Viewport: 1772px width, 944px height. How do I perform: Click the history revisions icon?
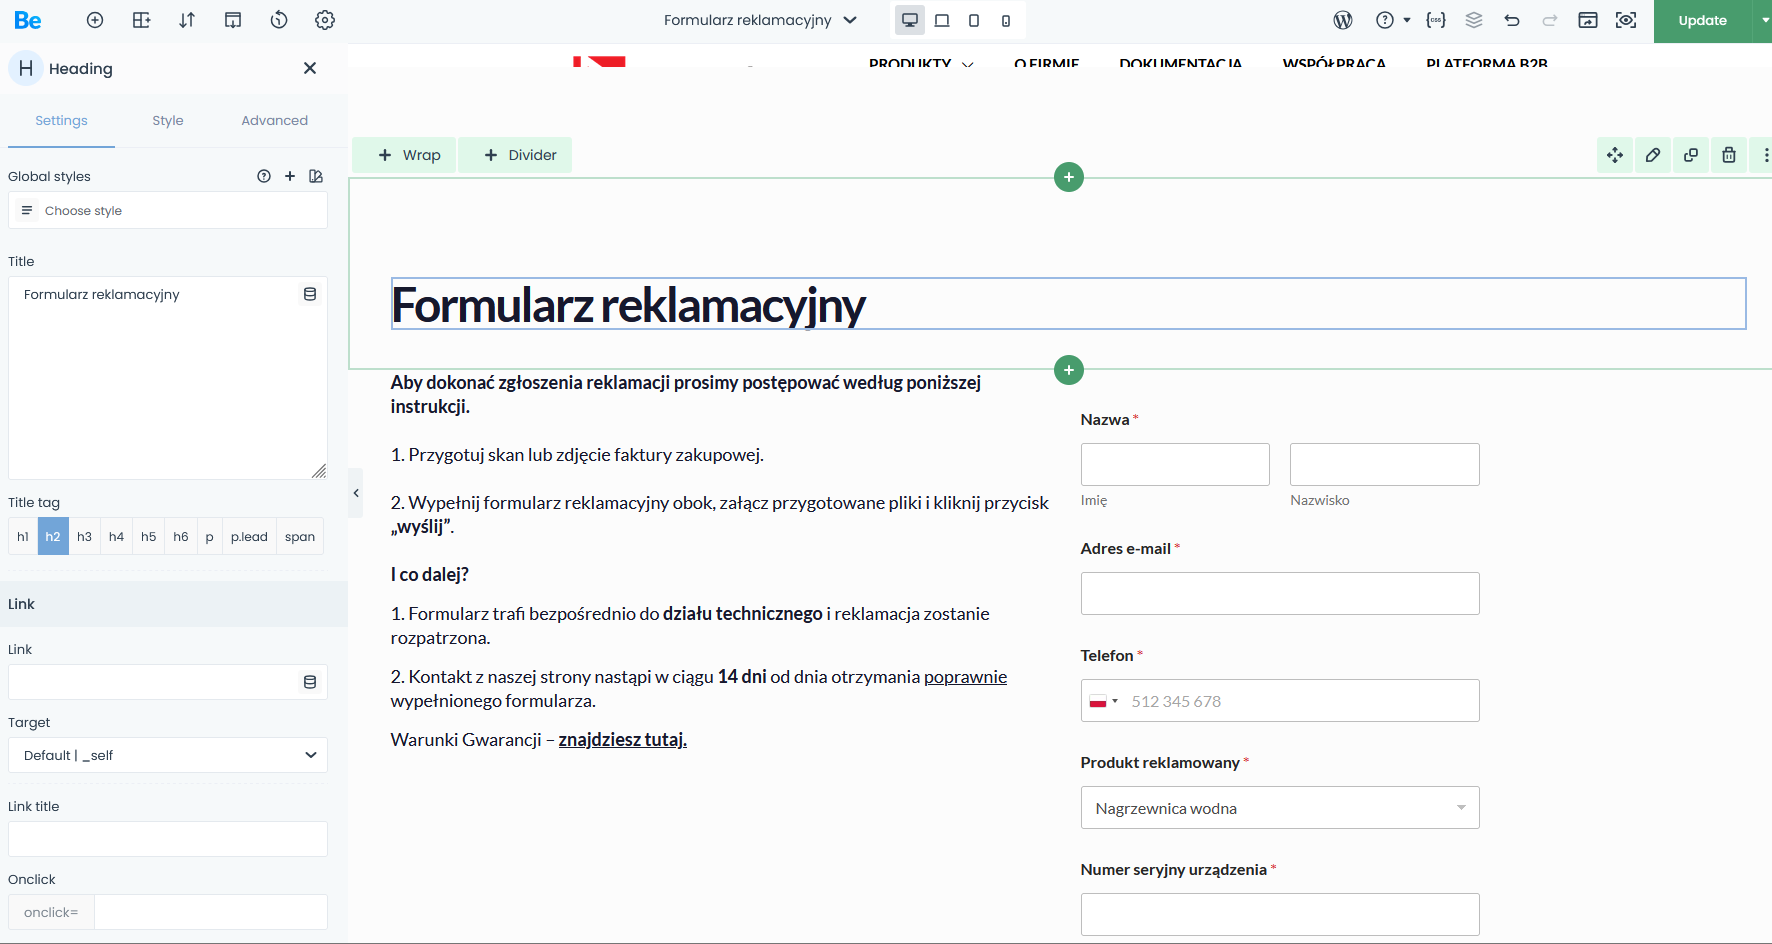[x=279, y=20]
